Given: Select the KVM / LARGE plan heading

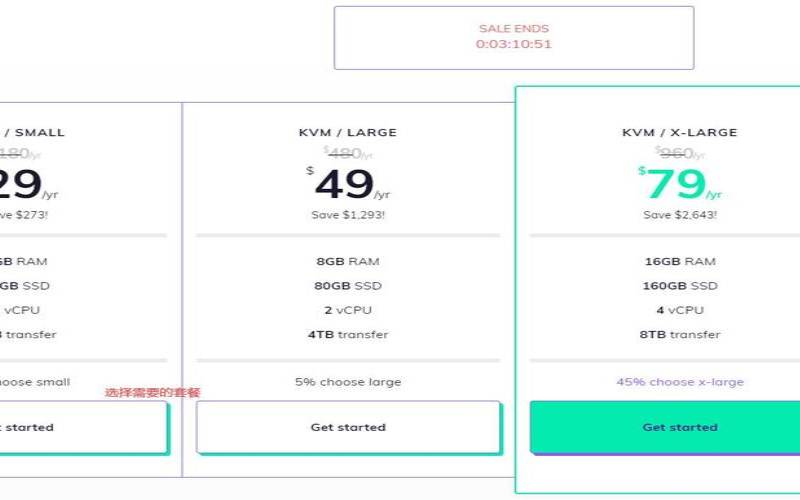Looking at the screenshot, I should (x=348, y=132).
